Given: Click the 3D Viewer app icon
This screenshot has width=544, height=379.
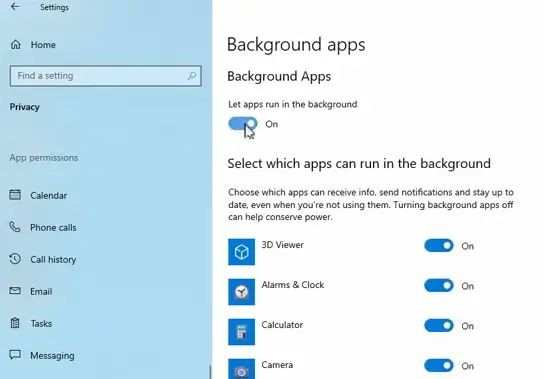Looking at the screenshot, I should point(241,252).
